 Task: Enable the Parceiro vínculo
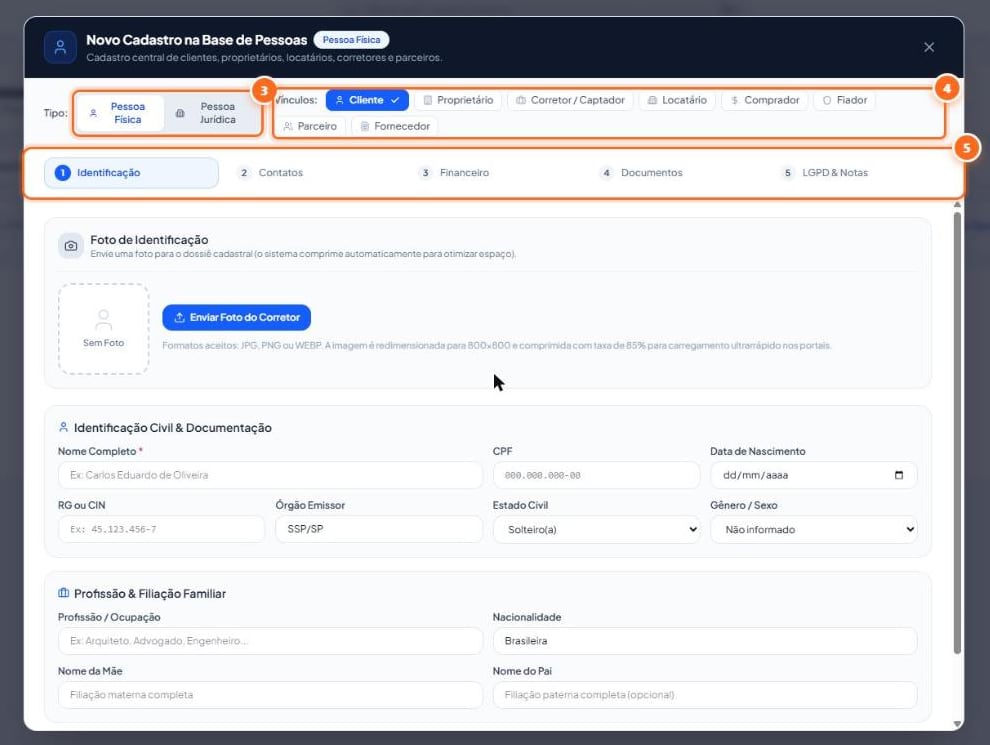click(310, 126)
